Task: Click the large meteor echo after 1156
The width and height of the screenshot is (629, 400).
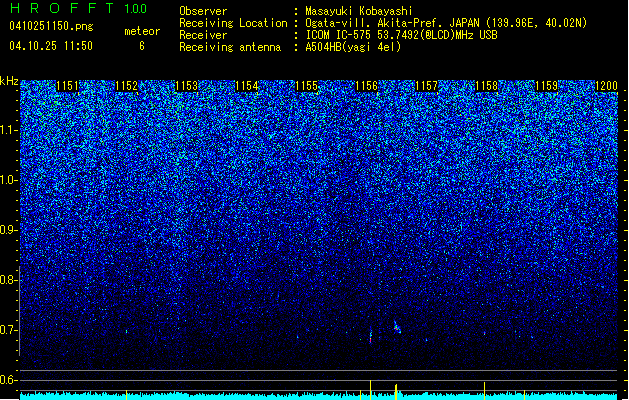Action: pyautogui.click(x=396, y=327)
